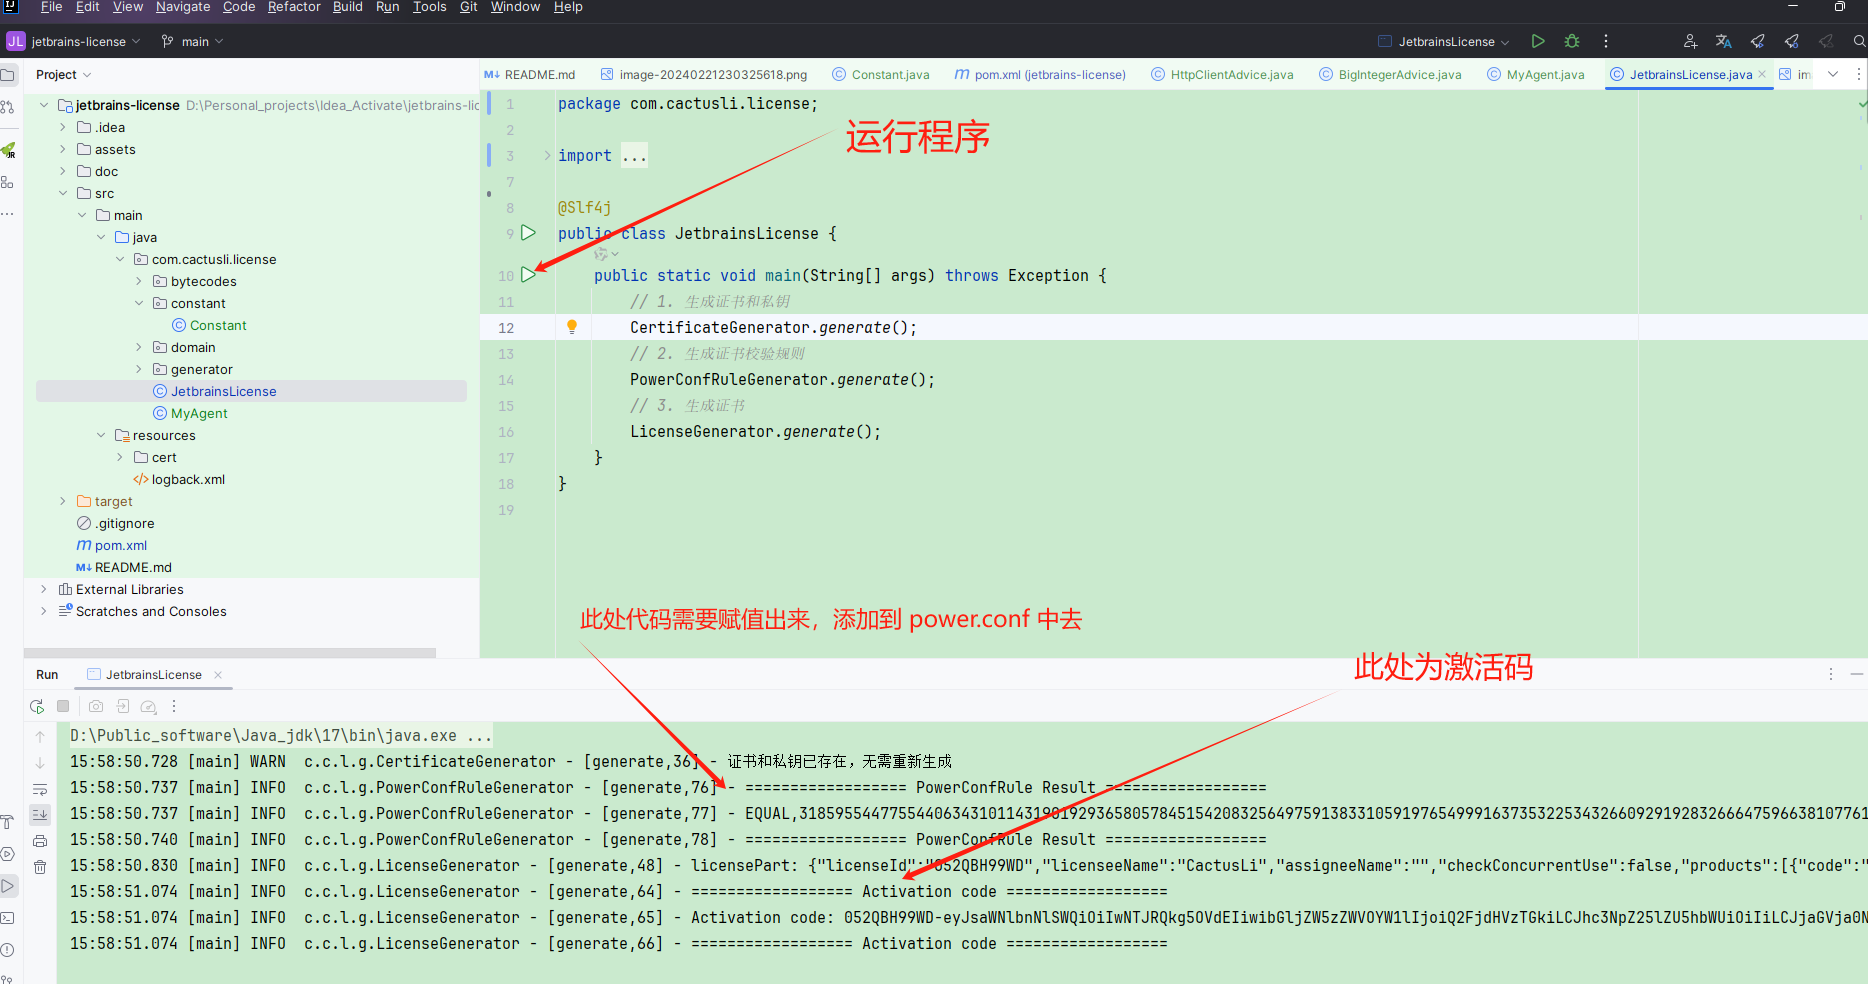
Task: Expand the generator package
Action: 139,369
